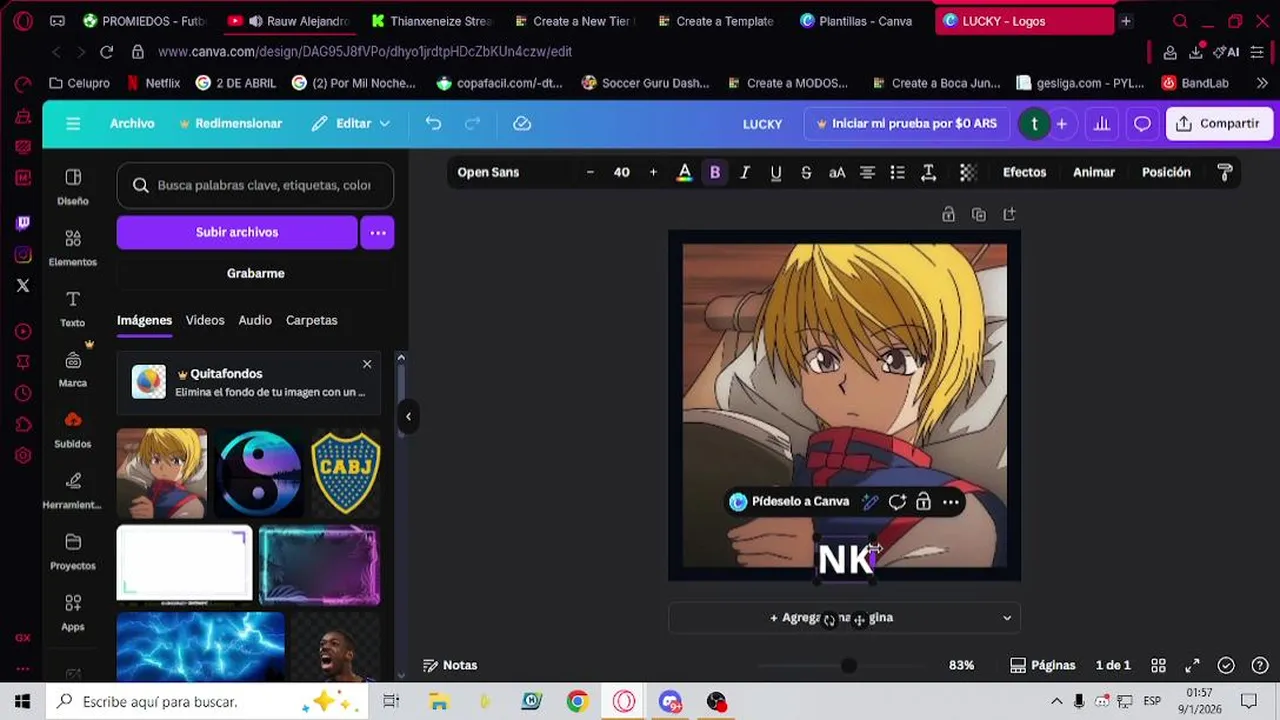The height and width of the screenshot is (720, 1280).
Task: Toggle uppercase aA text option
Action: (837, 172)
